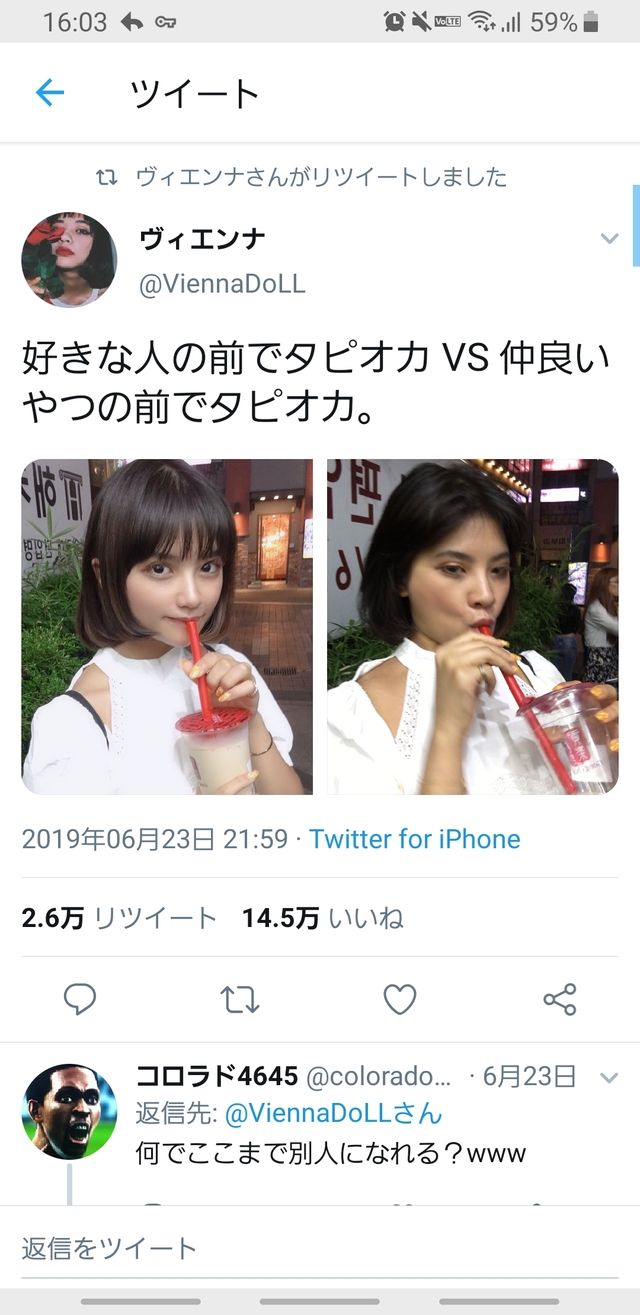Open the left photo with bob haircut
The image size is (640, 1315).
(167, 627)
